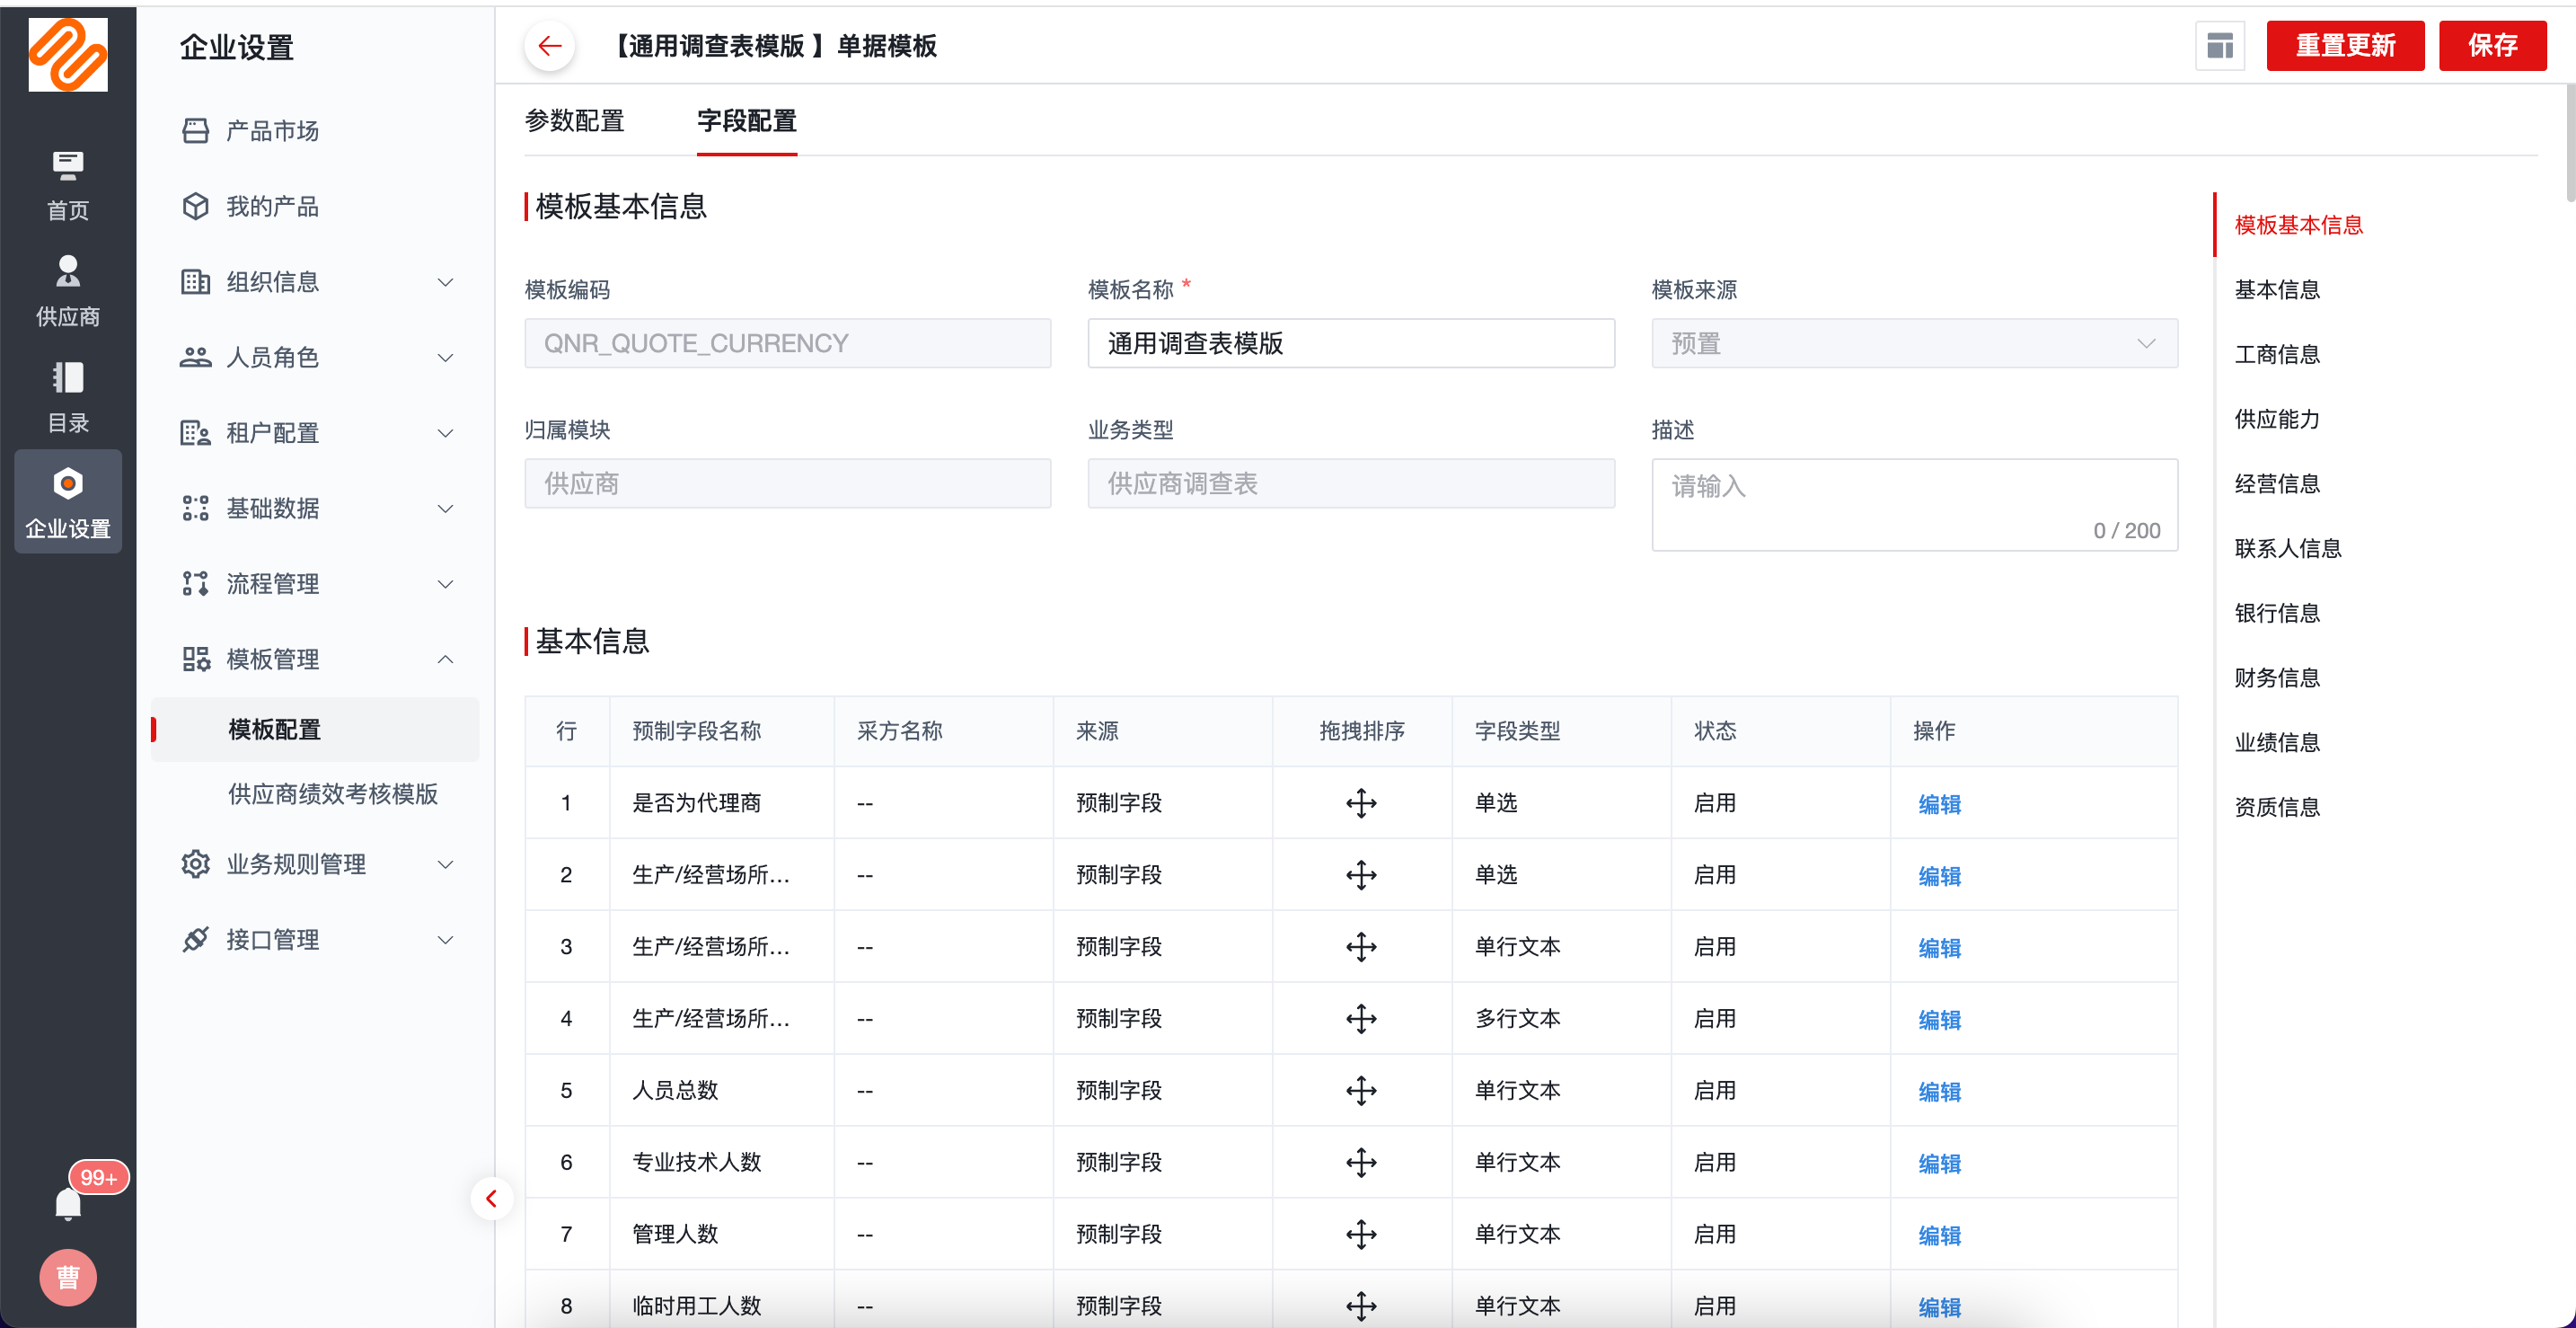Image resolution: width=2576 pixels, height=1328 pixels.
Task: Expand 租户配置 menu chevron
Action: click(x=446, y=433)
